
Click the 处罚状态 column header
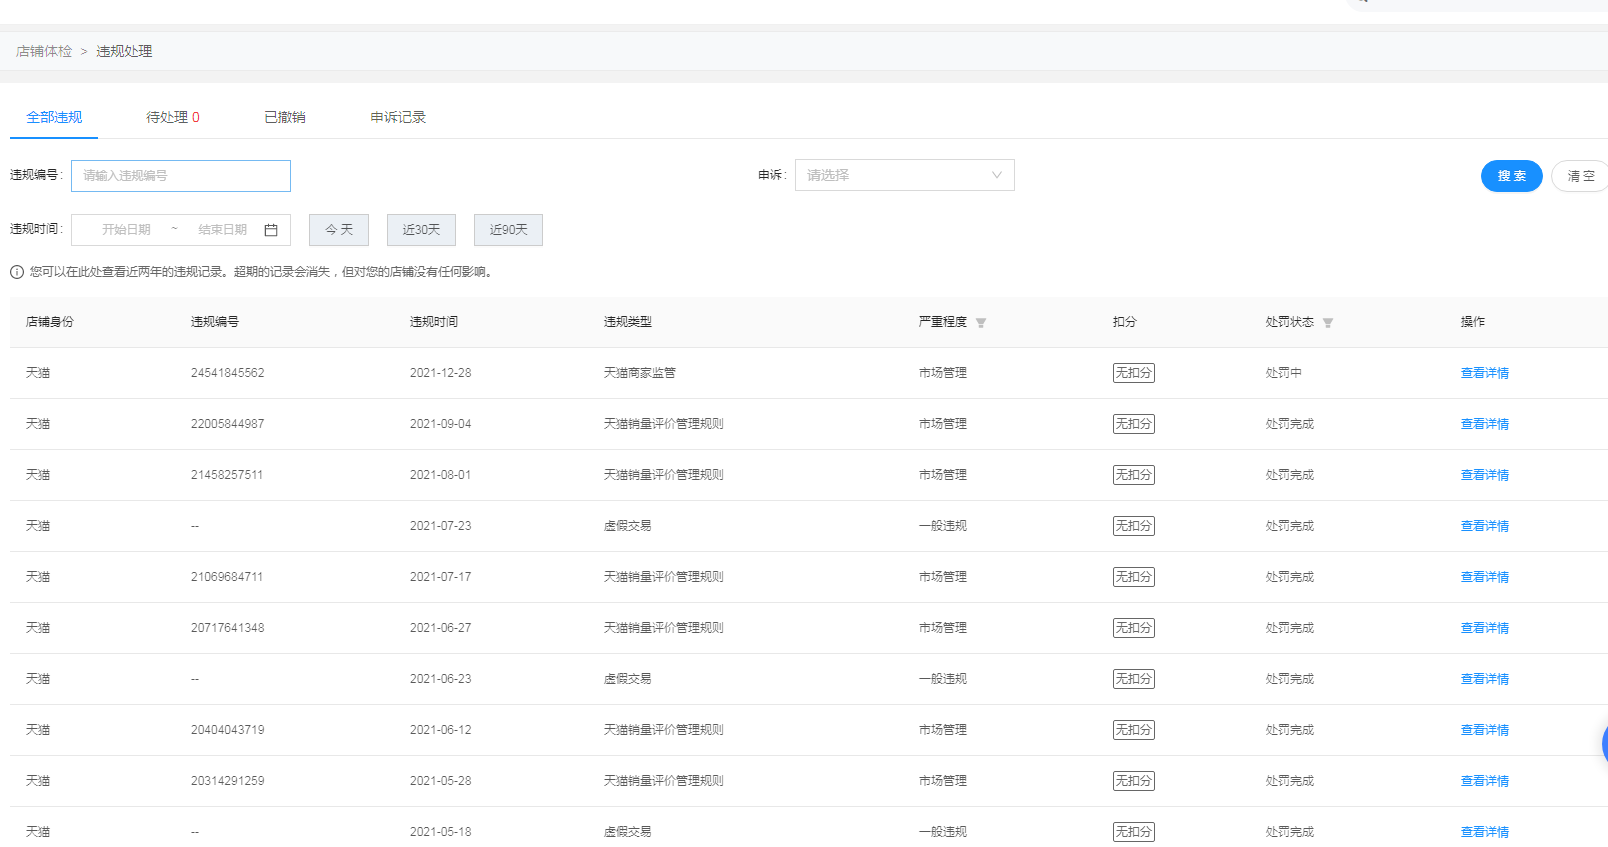(x=1290, y=322)
